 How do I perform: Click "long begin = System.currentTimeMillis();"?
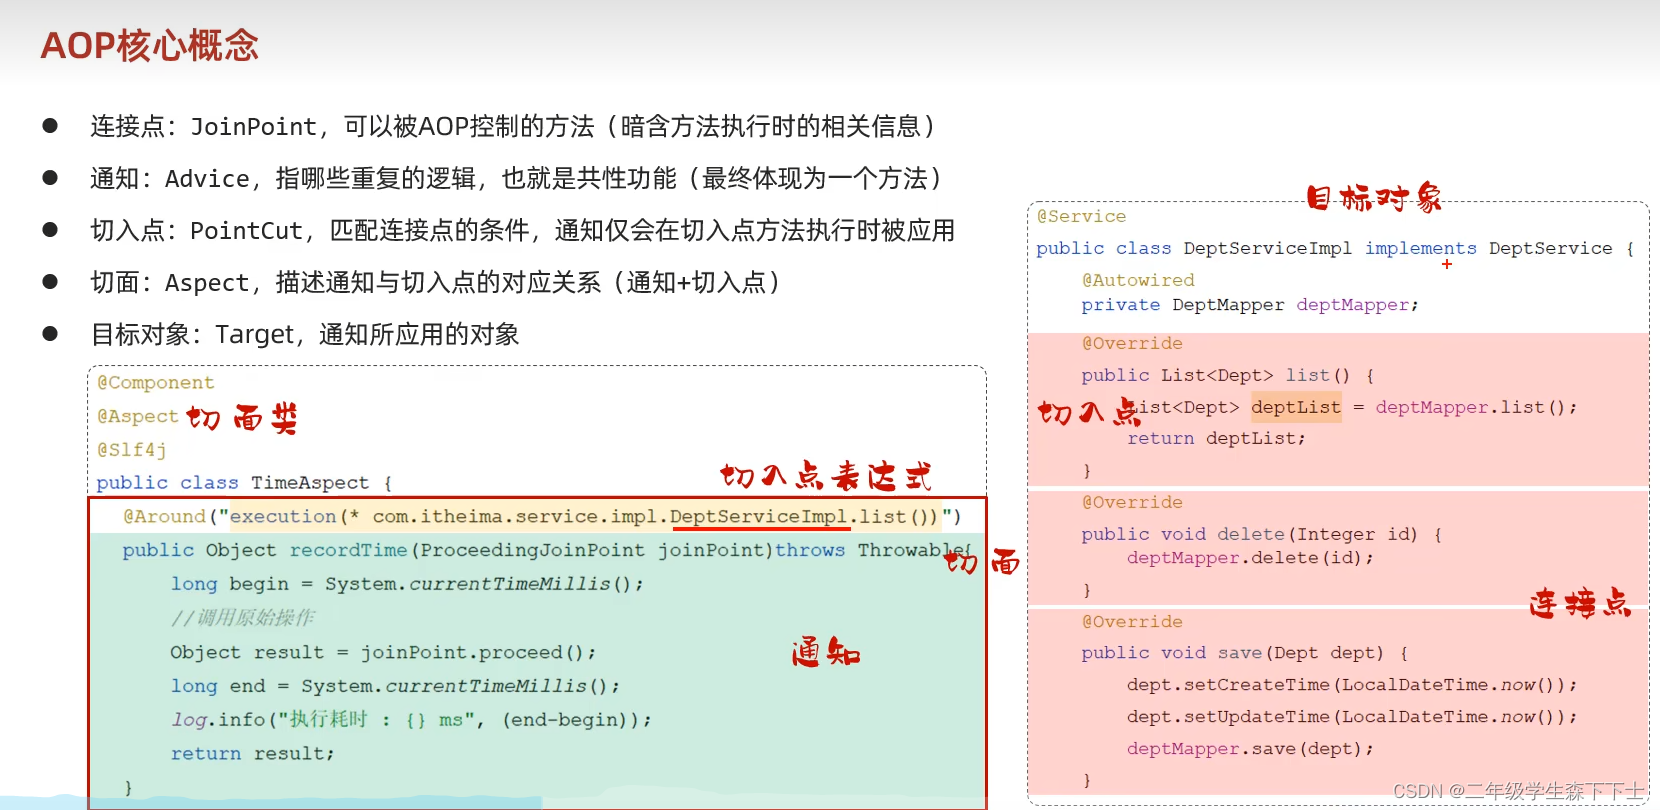[407, 584]
